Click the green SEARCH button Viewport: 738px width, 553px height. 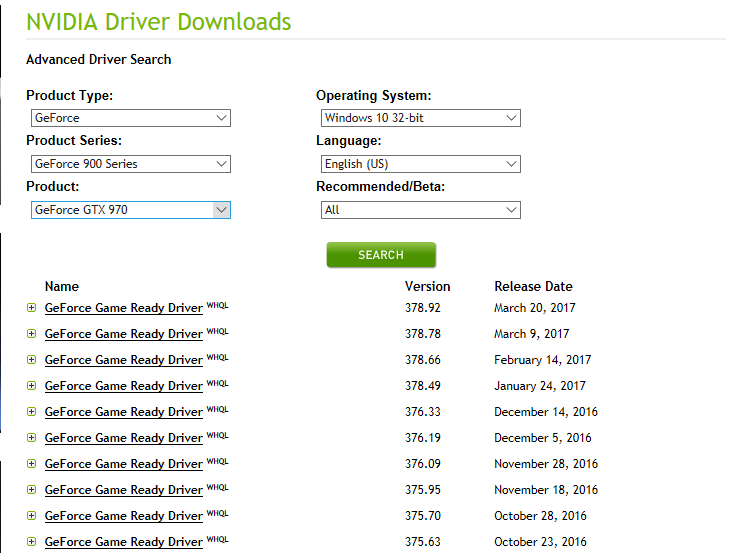pyautogui.click(x=381, y=255)
